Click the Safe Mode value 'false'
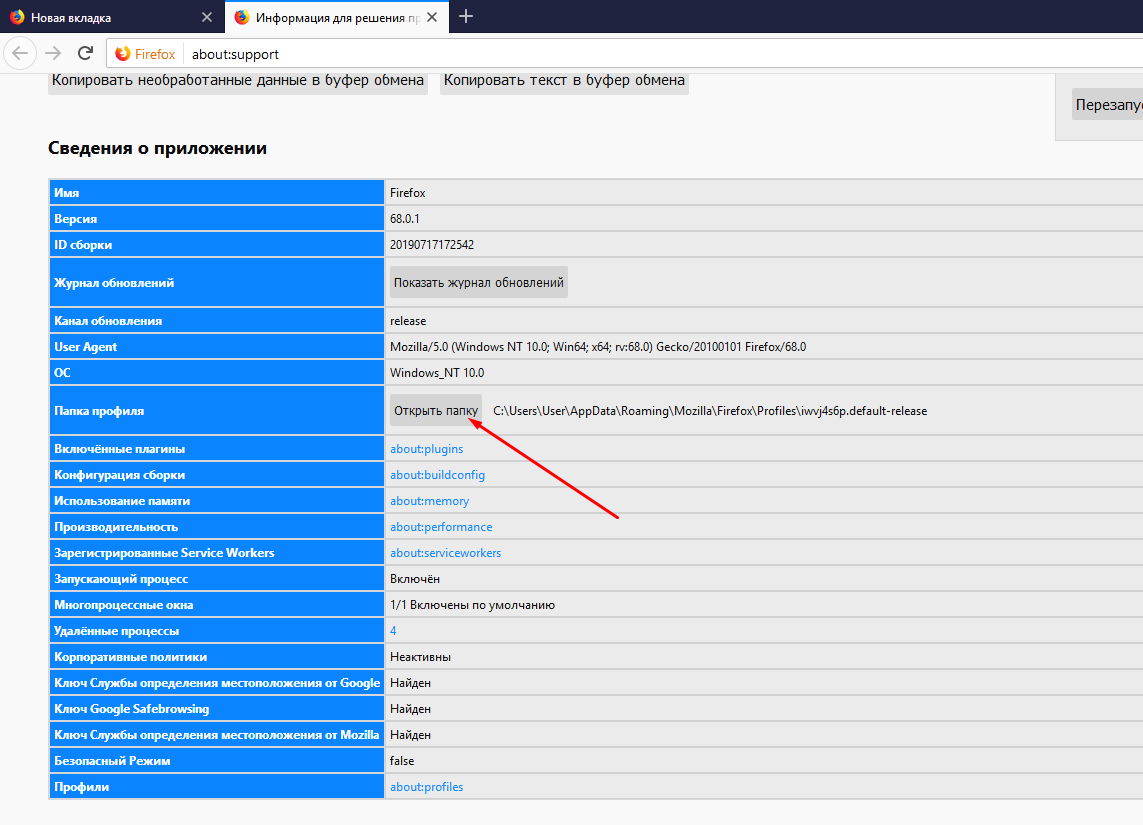Image resolution: width=1143 pixels, height=825 pixels. [402, 761]
